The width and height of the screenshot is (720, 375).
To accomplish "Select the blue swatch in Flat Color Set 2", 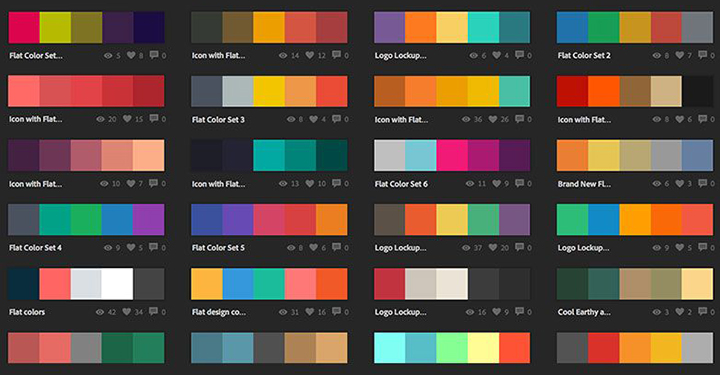I will tap(572, 28).
